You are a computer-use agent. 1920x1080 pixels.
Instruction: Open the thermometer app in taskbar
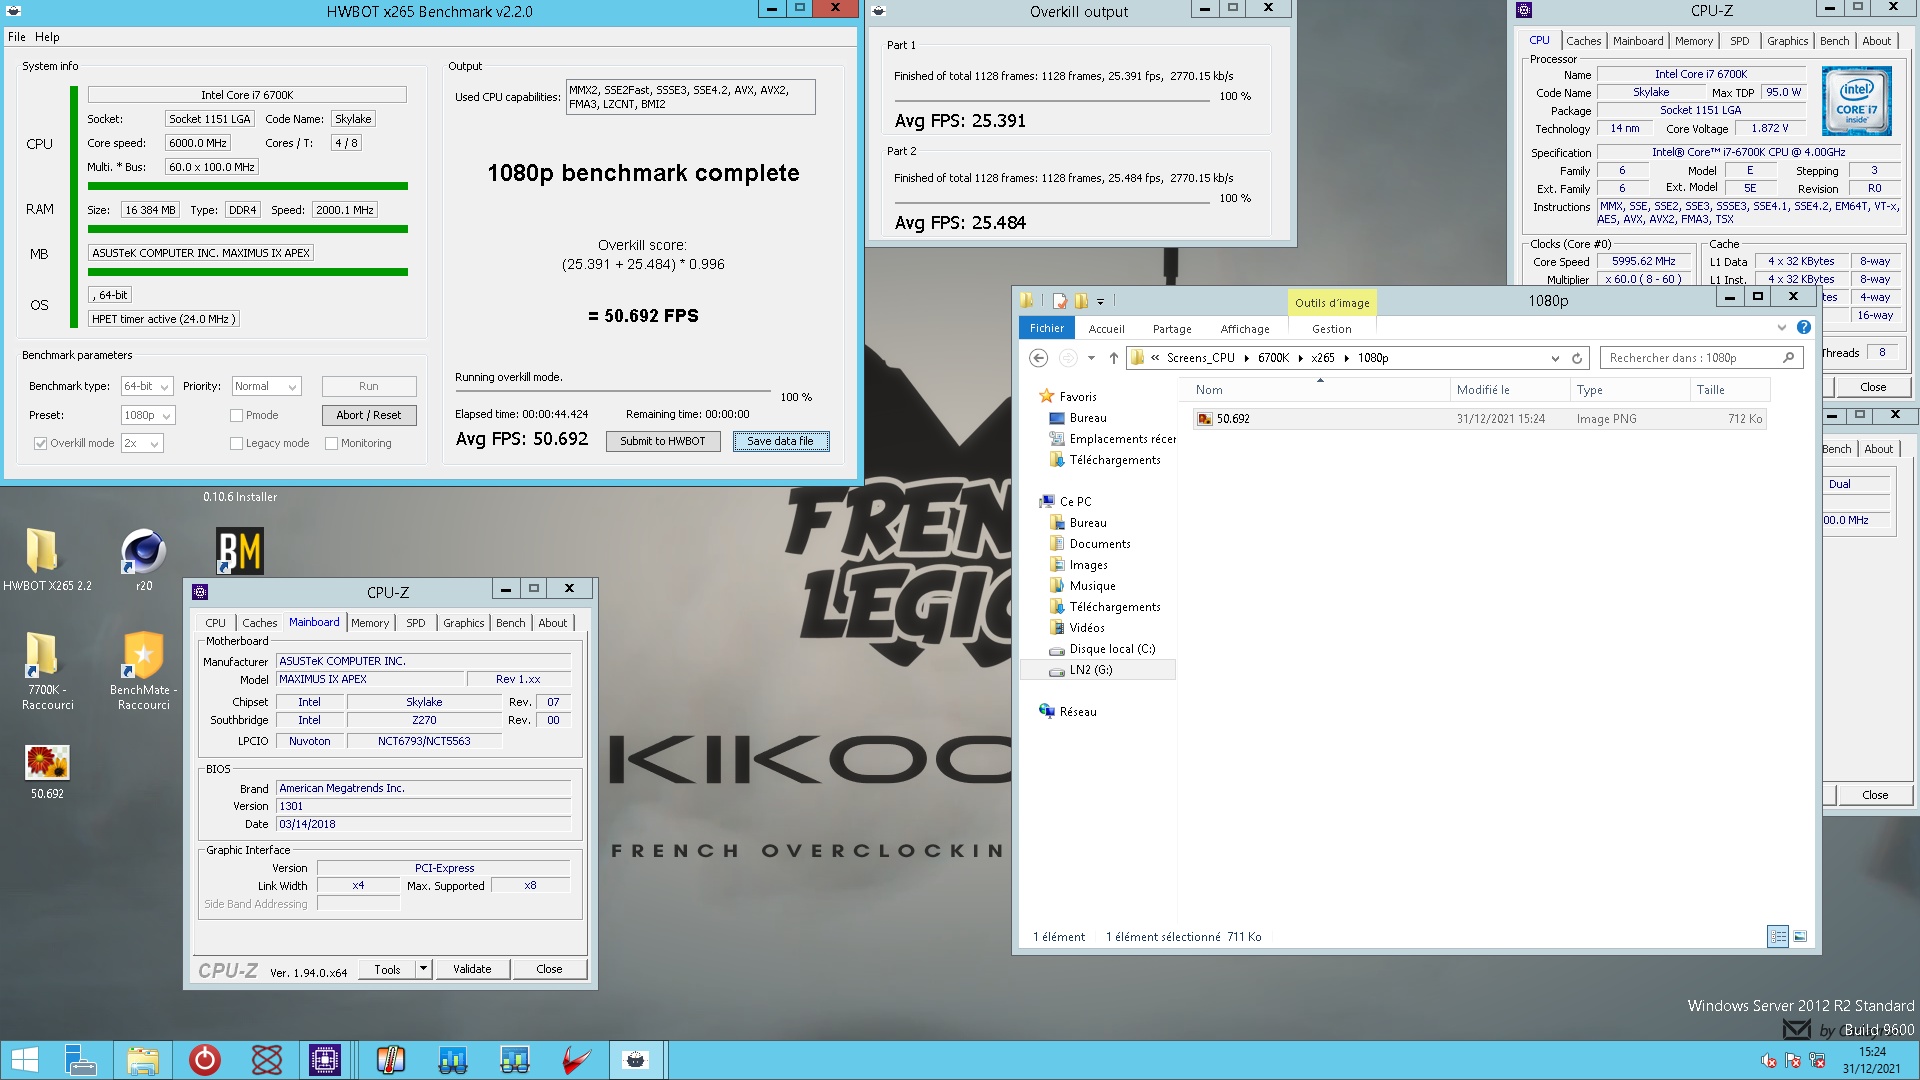[x=391, y=1060]
